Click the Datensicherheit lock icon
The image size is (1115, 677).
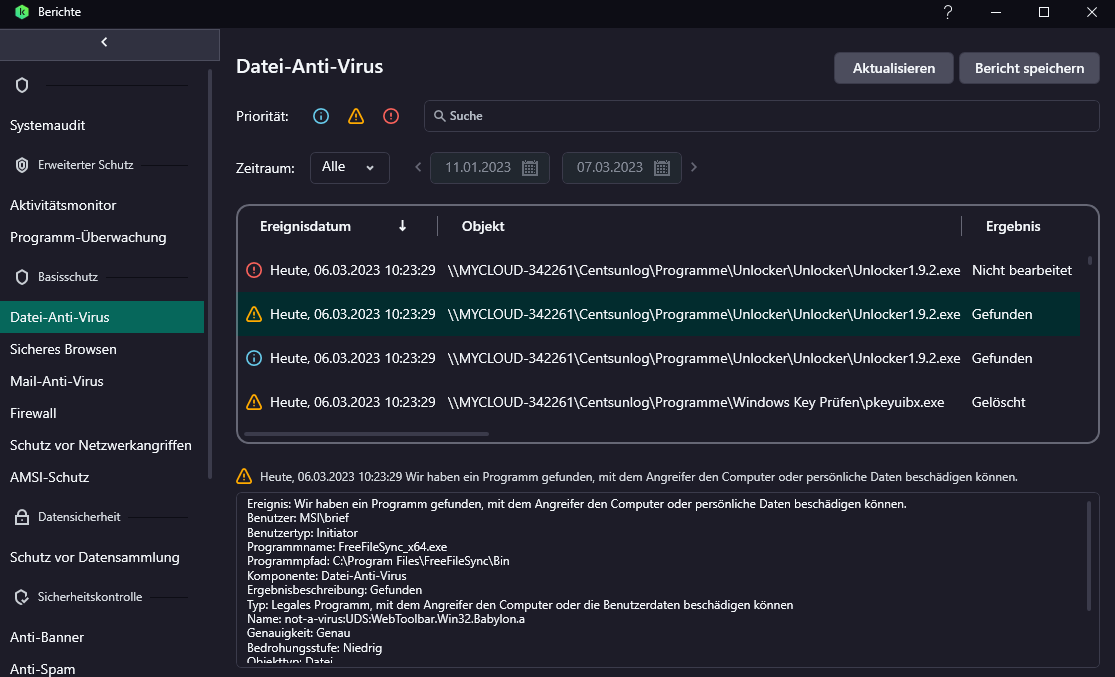(22, 517)
